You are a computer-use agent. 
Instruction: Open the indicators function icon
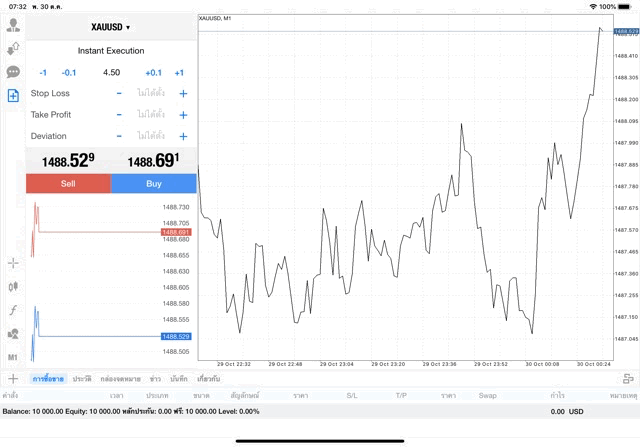(x=13, y=310)
